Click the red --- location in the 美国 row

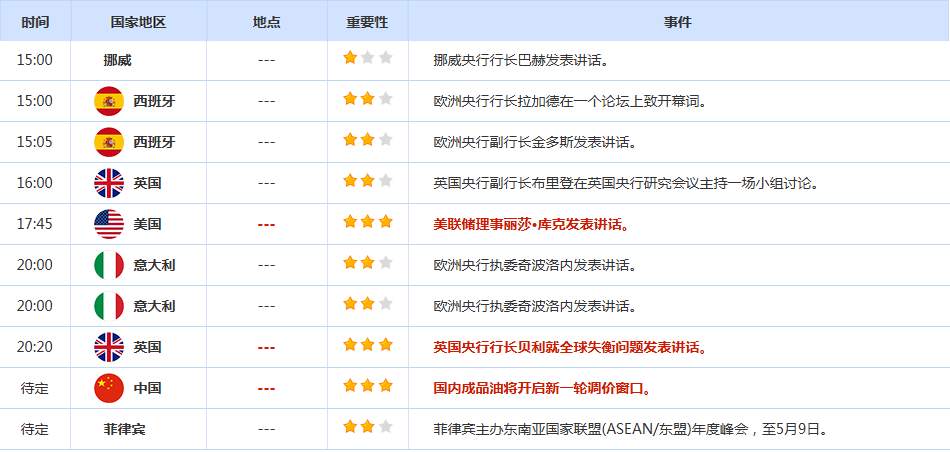coord(267,225)
